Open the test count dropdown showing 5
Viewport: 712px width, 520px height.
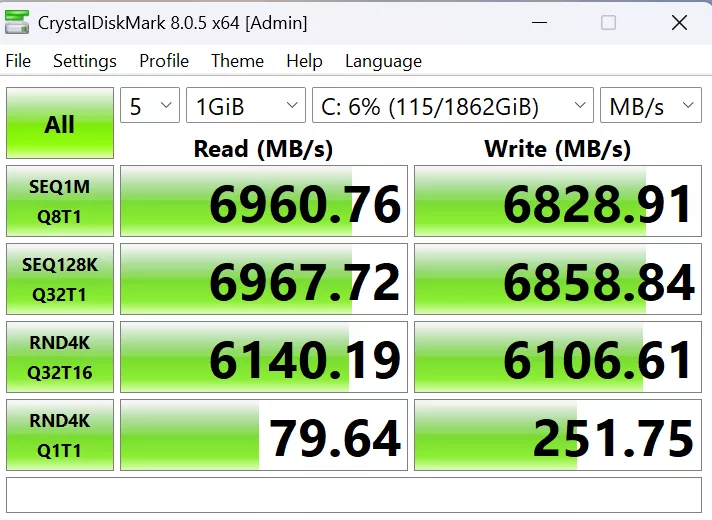(x=150, y=105)
